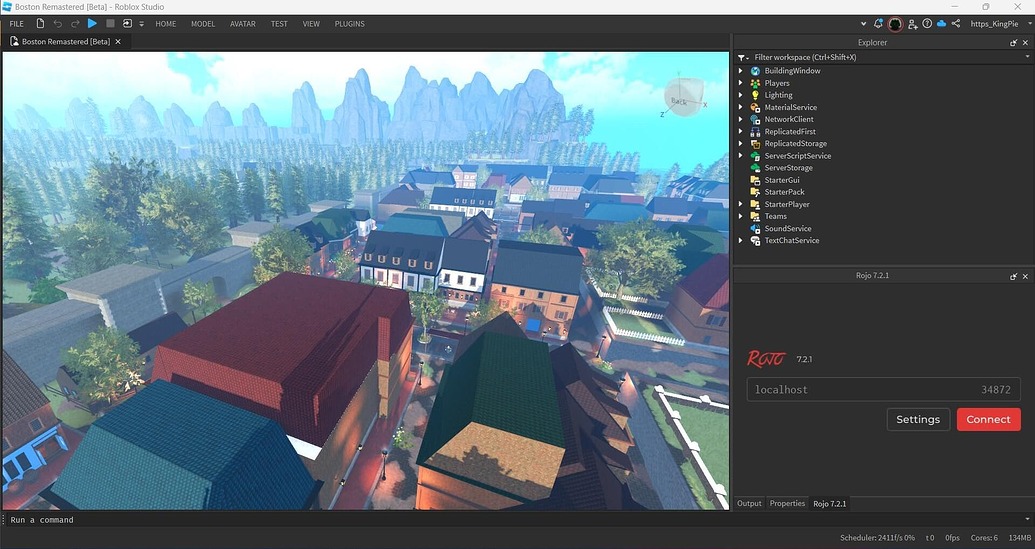Open the FILE menu
The image size is (1035, 549).
pos(17,24)
